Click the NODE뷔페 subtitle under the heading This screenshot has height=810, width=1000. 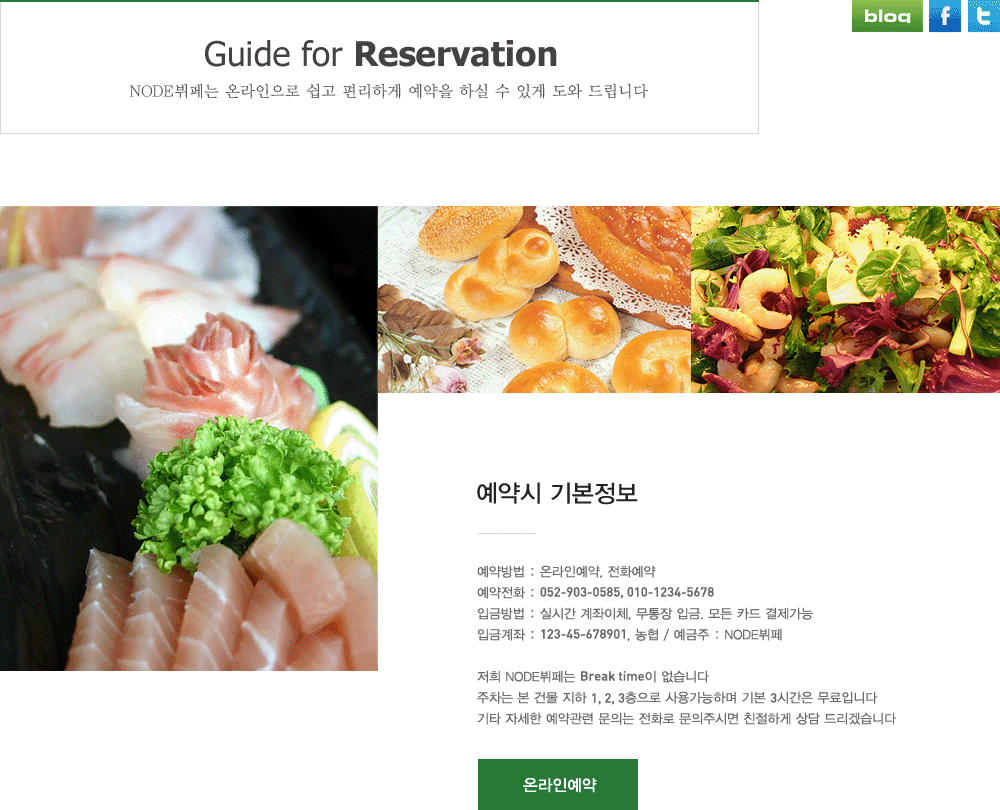(388, 91)
